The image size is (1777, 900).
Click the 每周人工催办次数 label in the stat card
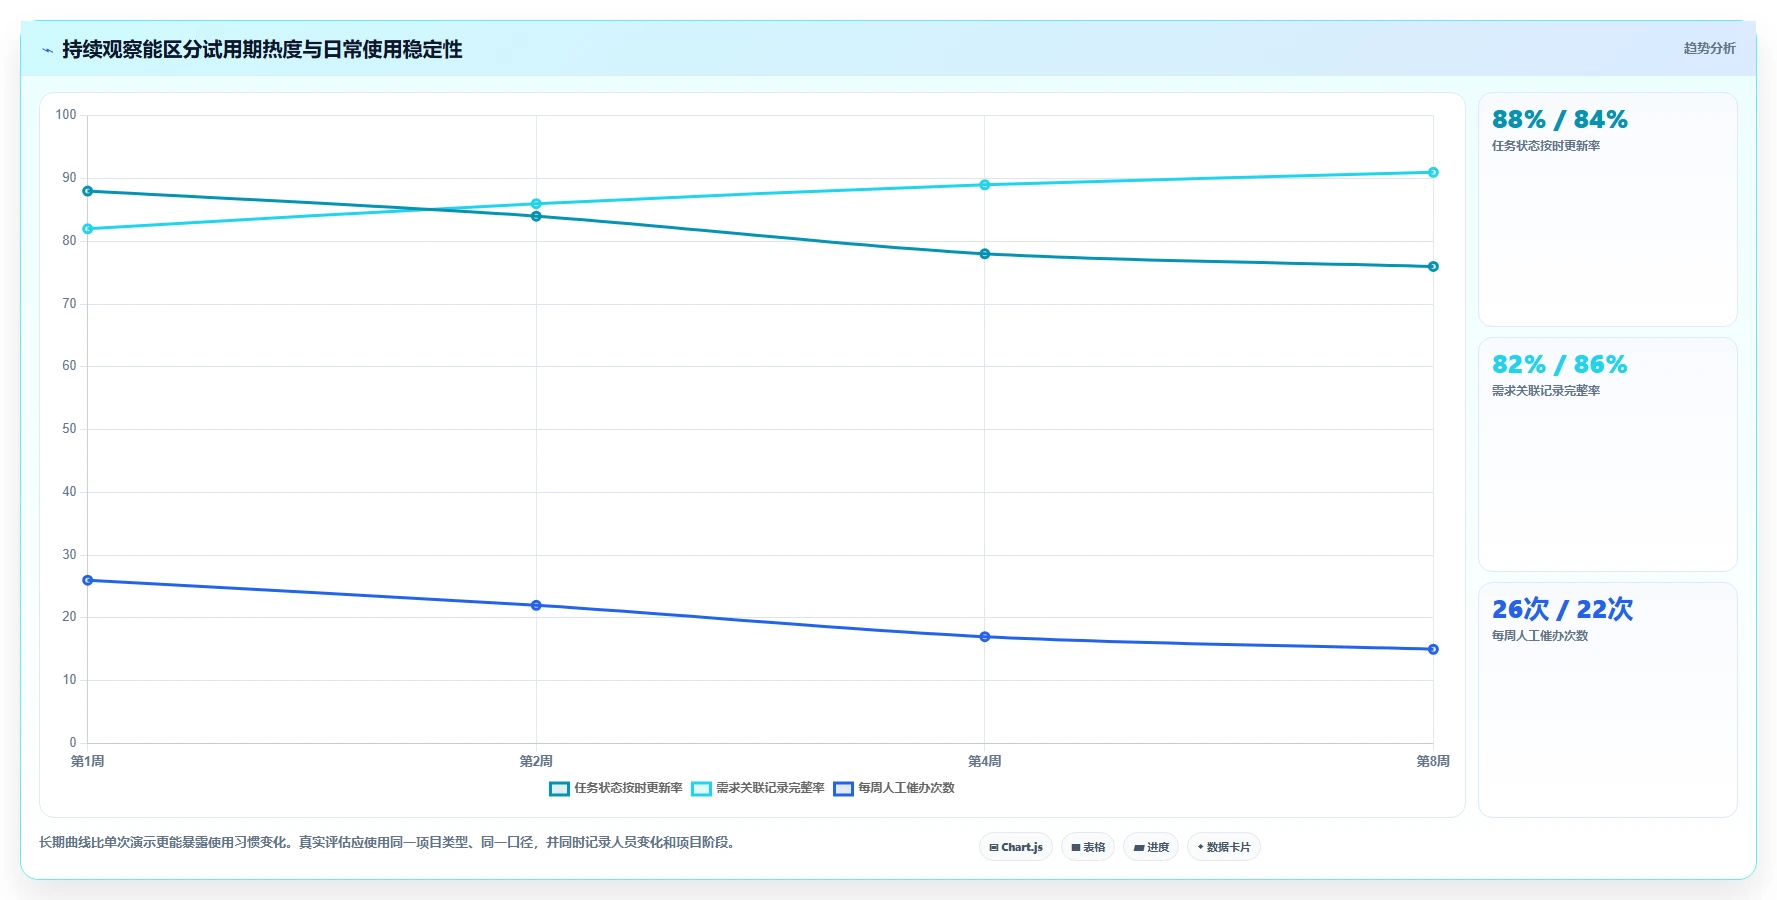click(1540, 636)
